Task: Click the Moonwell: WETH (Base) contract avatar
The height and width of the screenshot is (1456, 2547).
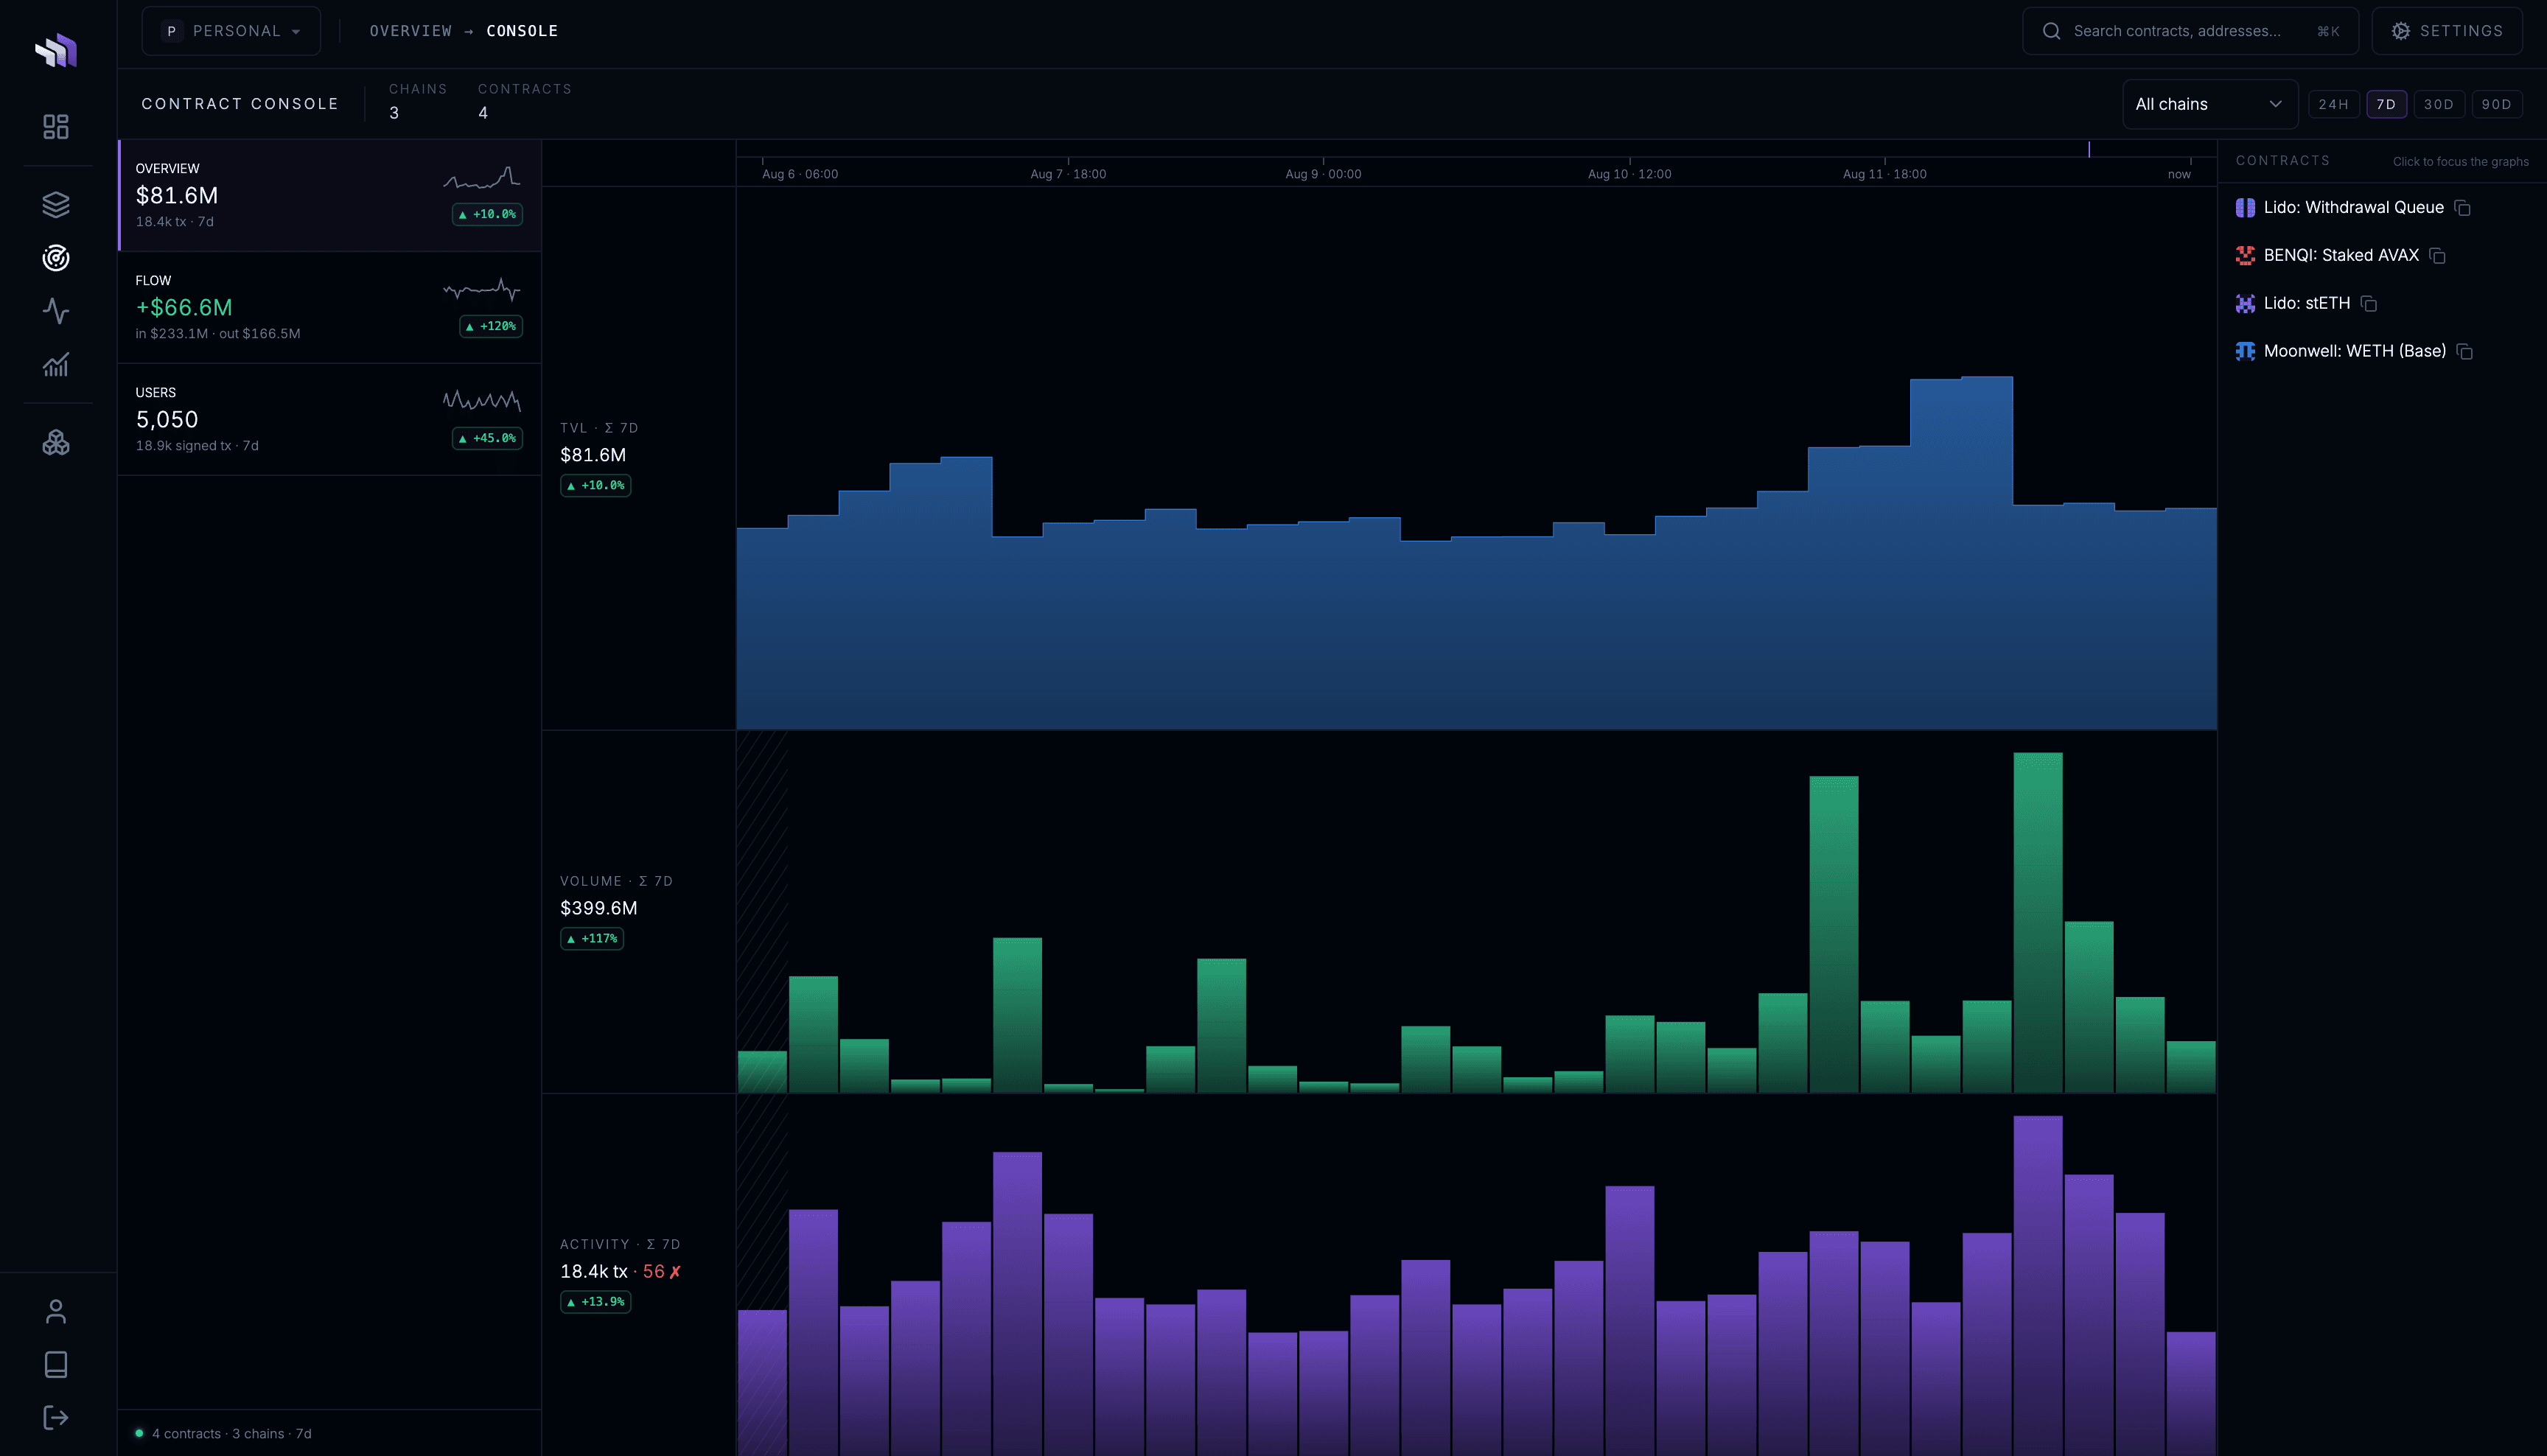Action: [2245, 352]
